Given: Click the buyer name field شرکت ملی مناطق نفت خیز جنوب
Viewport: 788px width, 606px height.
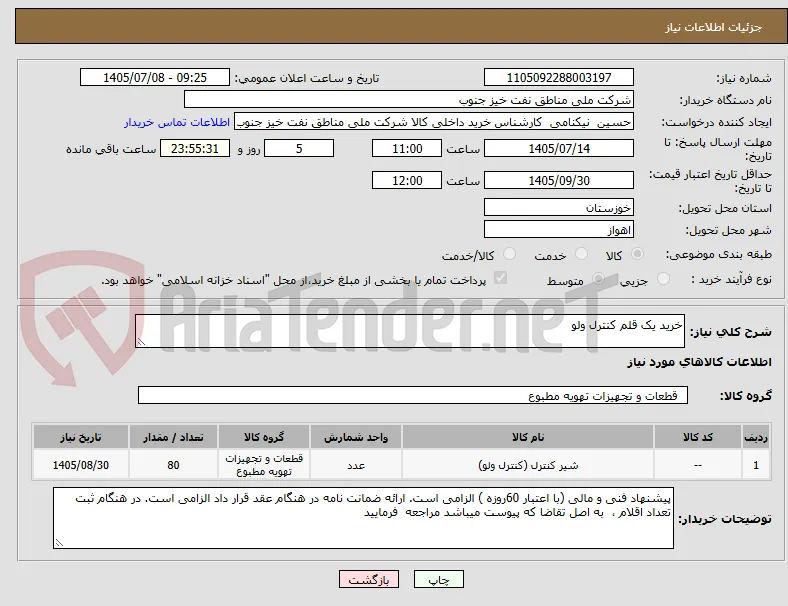Looking at the screenshot, I should 409,99.
